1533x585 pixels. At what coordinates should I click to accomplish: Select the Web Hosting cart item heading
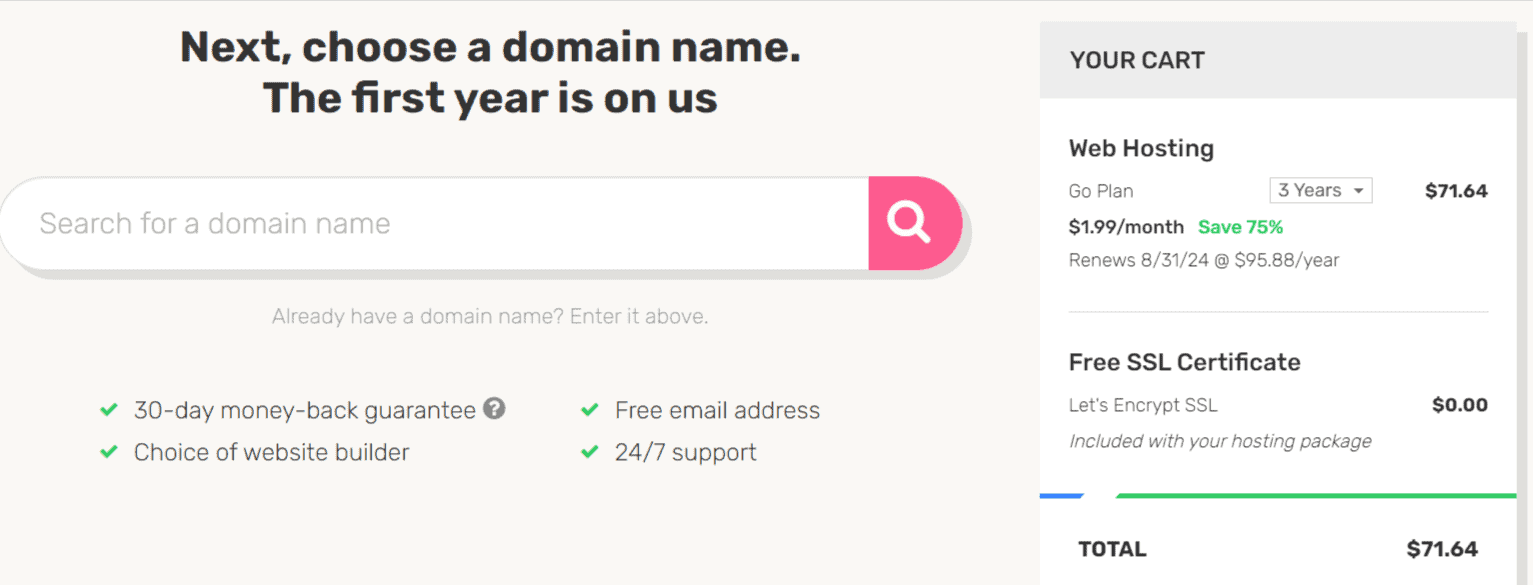(x=1141, y=148)
